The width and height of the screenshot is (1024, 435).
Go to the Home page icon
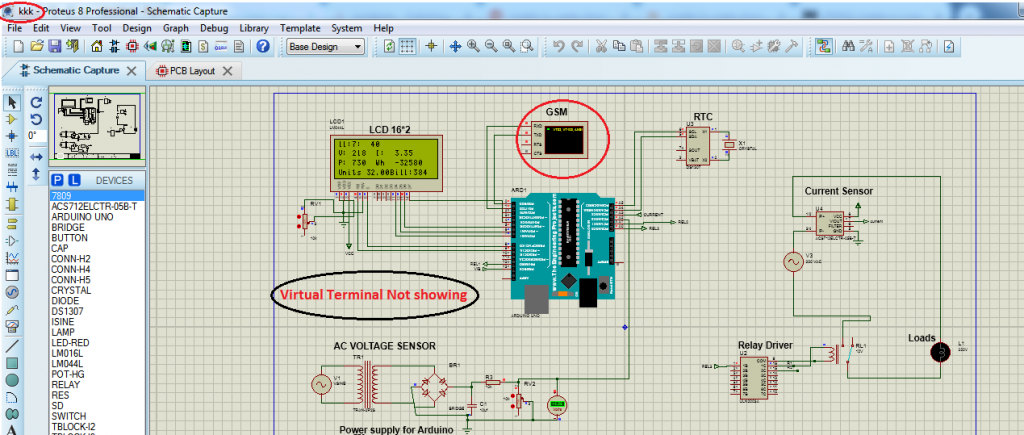97,46
